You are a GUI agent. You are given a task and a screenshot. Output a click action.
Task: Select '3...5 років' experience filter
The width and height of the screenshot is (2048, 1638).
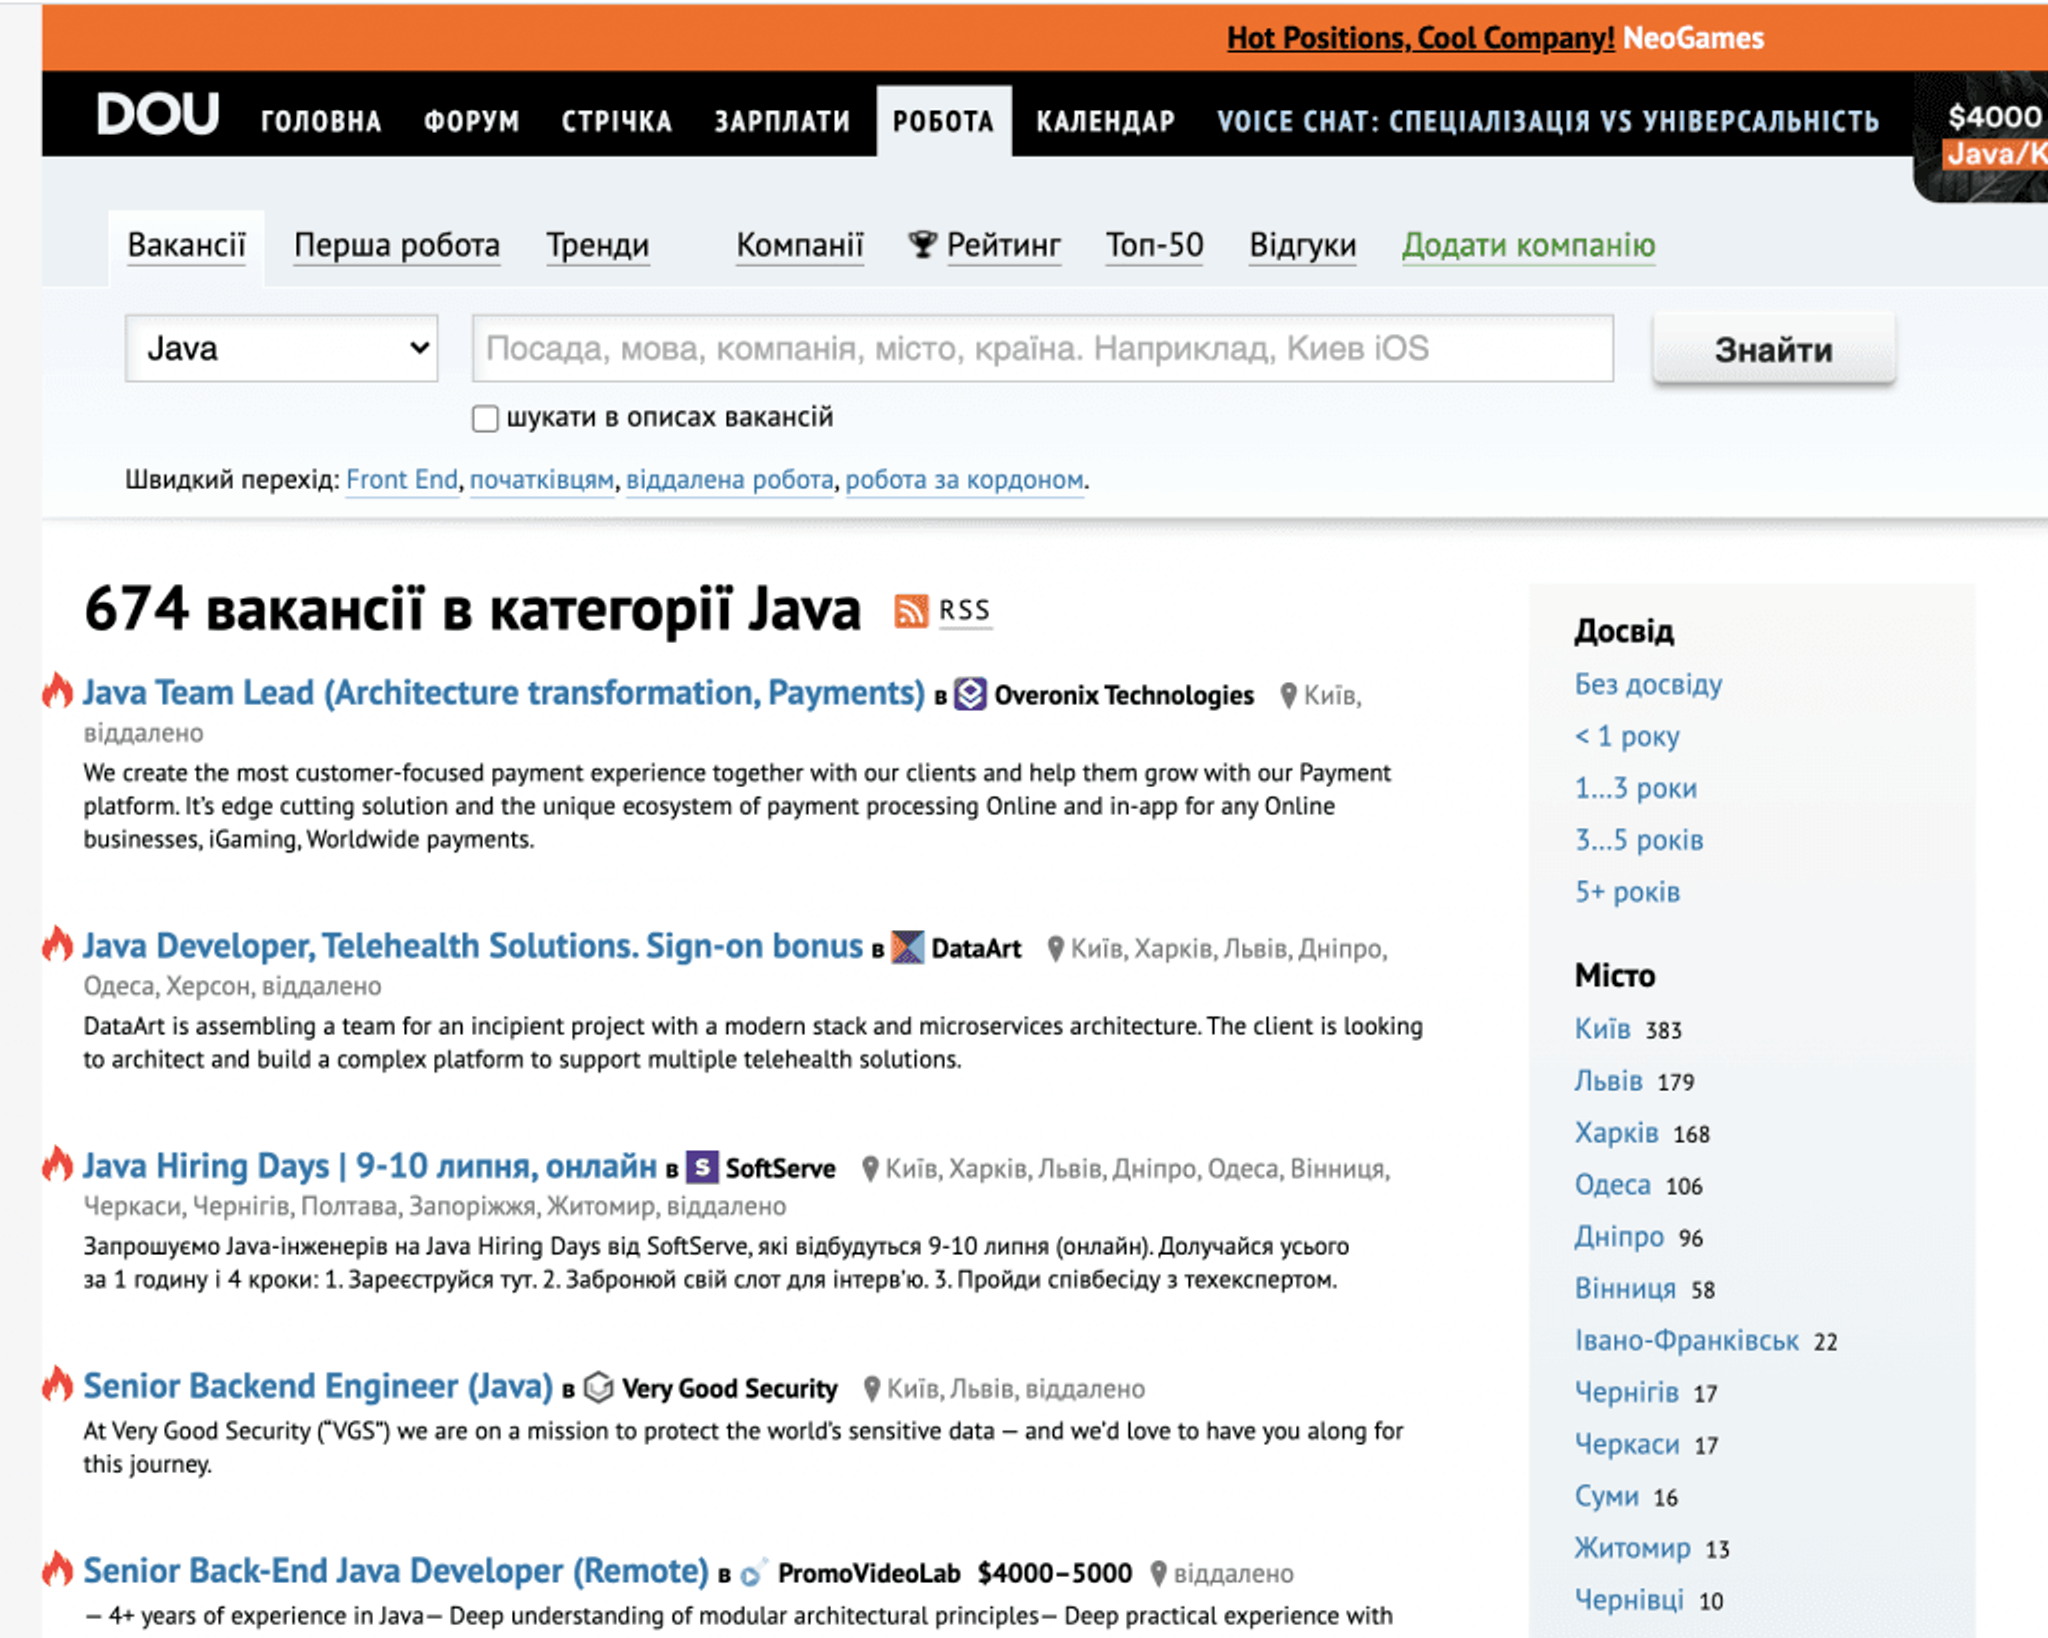coord(1638,839)
